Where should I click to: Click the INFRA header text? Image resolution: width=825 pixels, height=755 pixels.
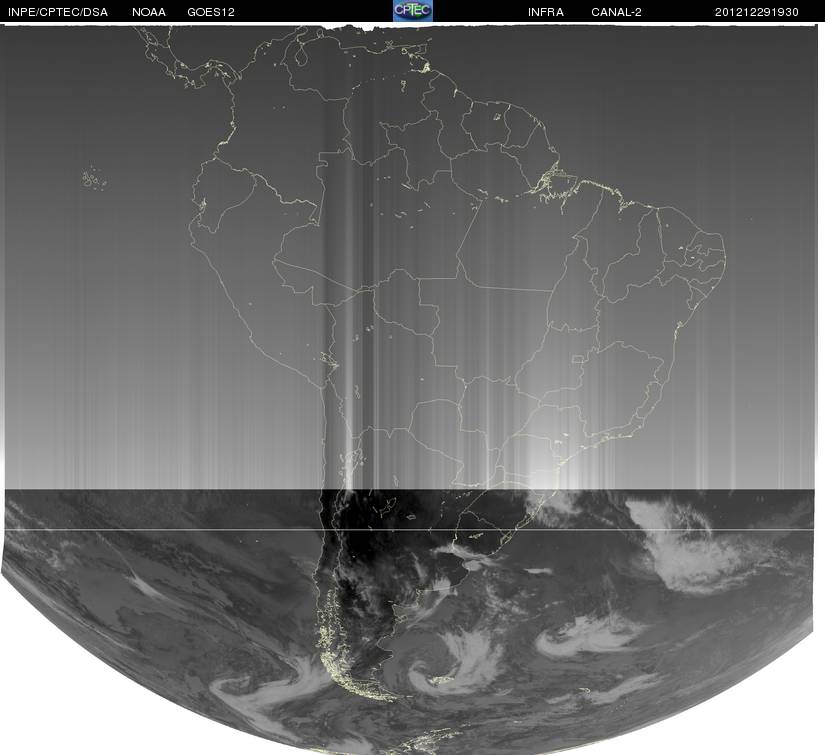click(x=546, y=12)
